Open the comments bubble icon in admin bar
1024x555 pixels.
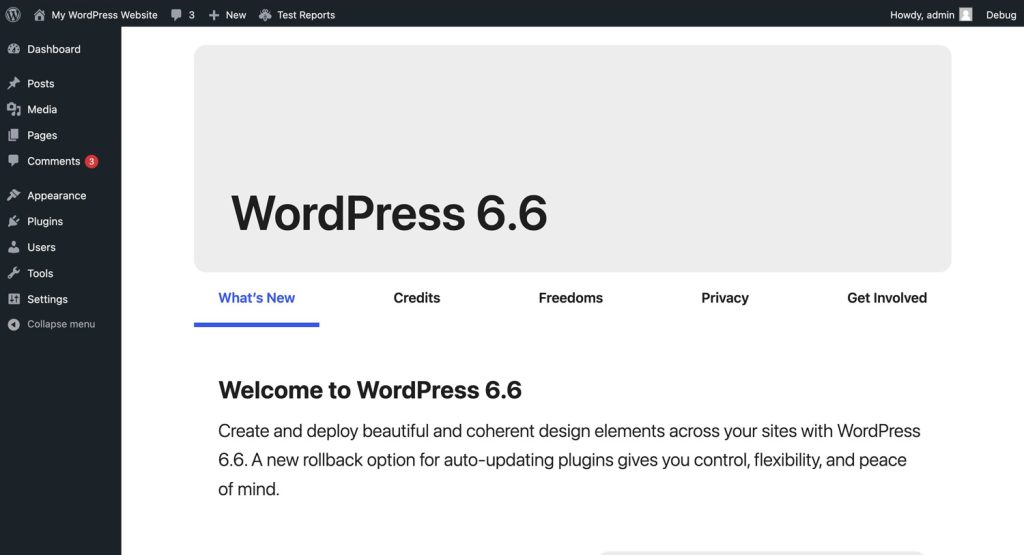[176, 15]
